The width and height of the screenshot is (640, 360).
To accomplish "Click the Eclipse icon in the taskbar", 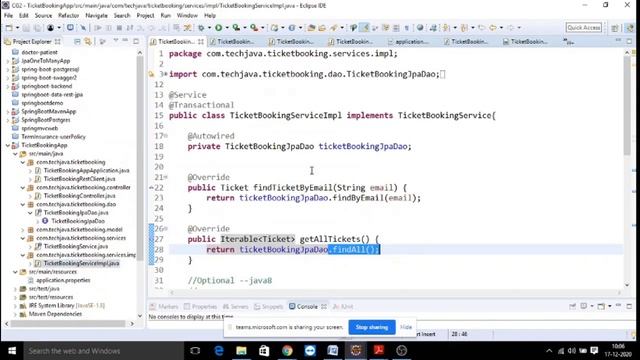I will (356, 351).
